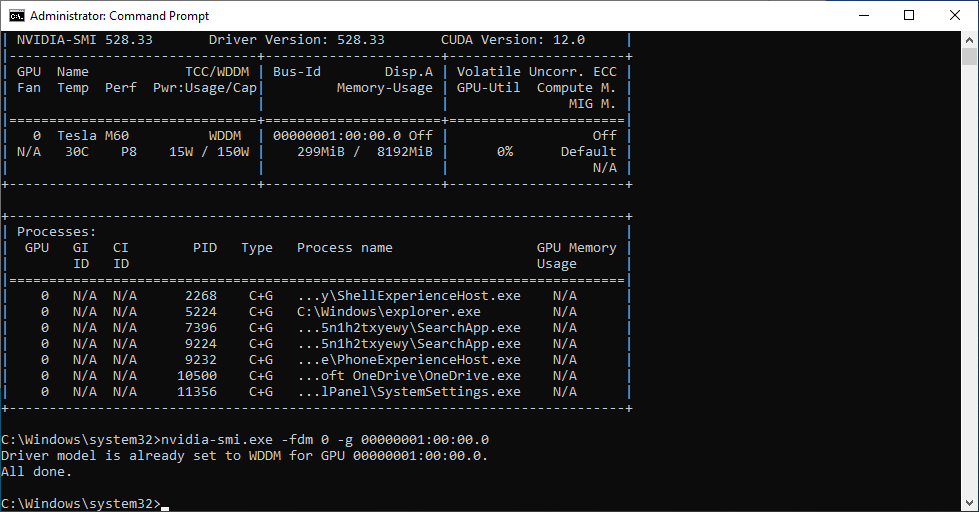Image resolution: width=979 pixels, height=512 pixels.
Task: Click the 'PID' column header
Action: click(205, 248)
